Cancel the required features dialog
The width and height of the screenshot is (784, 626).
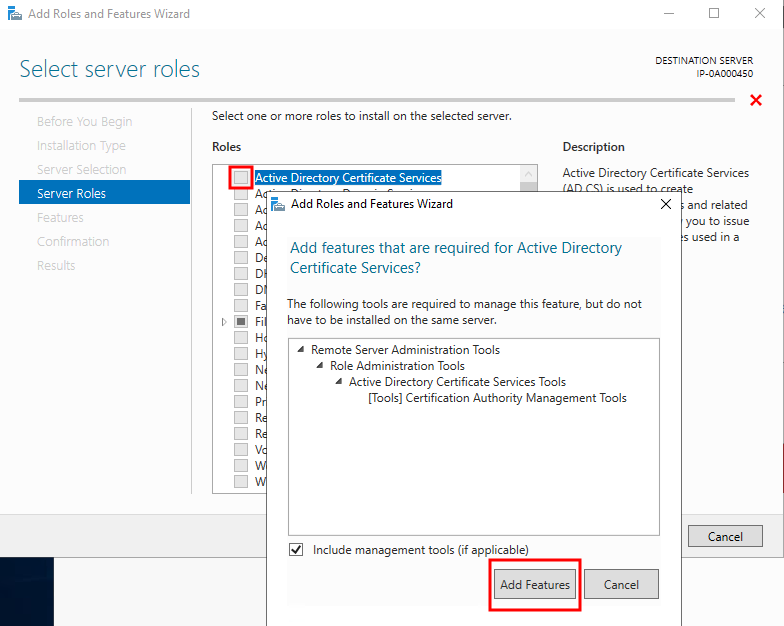[621, 584]
